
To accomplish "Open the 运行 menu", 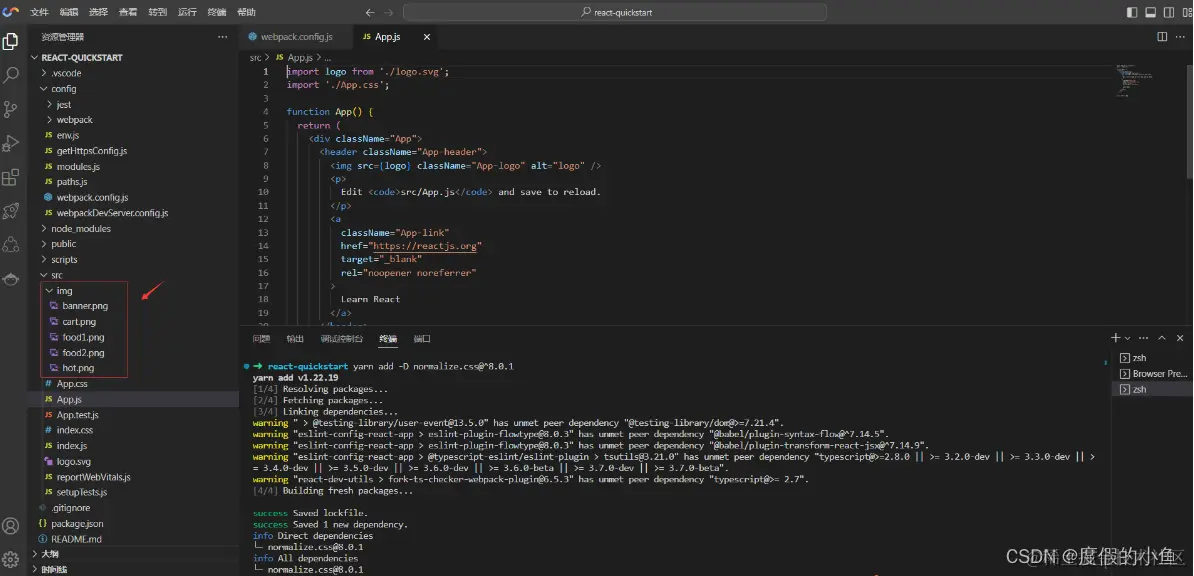I will pyautogui.click(x=187, y=12).
